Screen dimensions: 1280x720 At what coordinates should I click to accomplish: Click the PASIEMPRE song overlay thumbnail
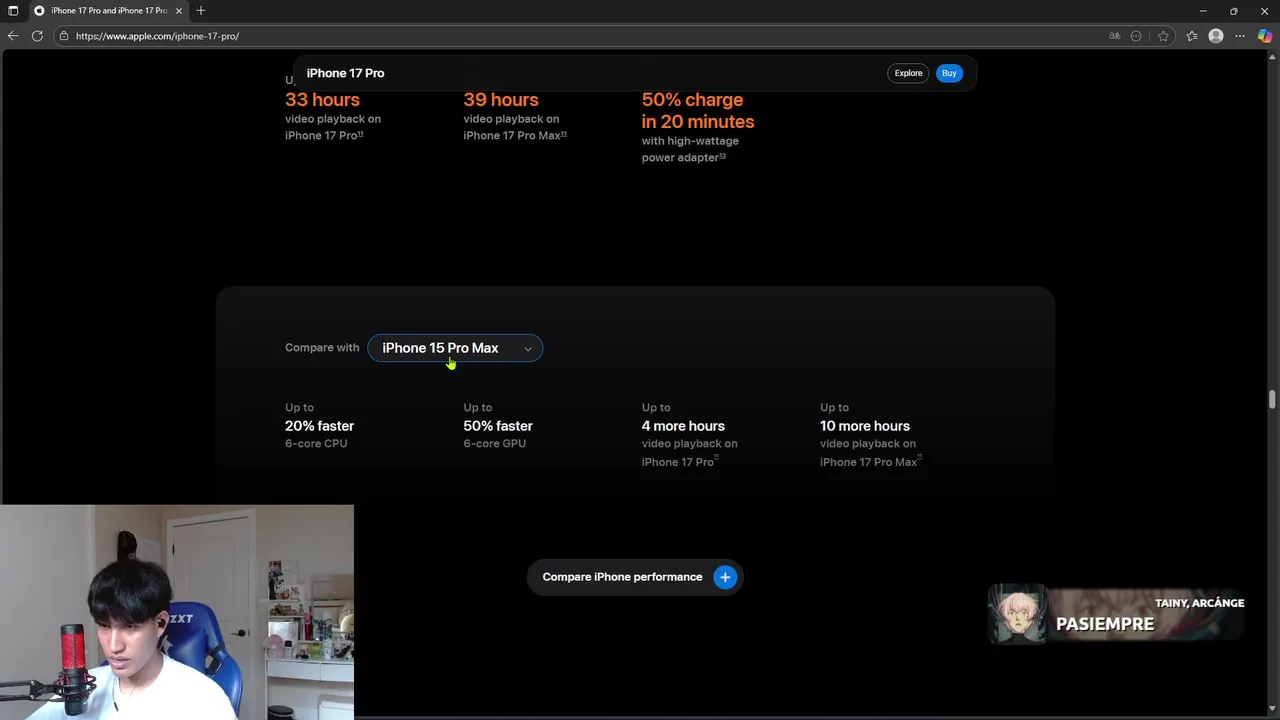tap(1017, 614)
